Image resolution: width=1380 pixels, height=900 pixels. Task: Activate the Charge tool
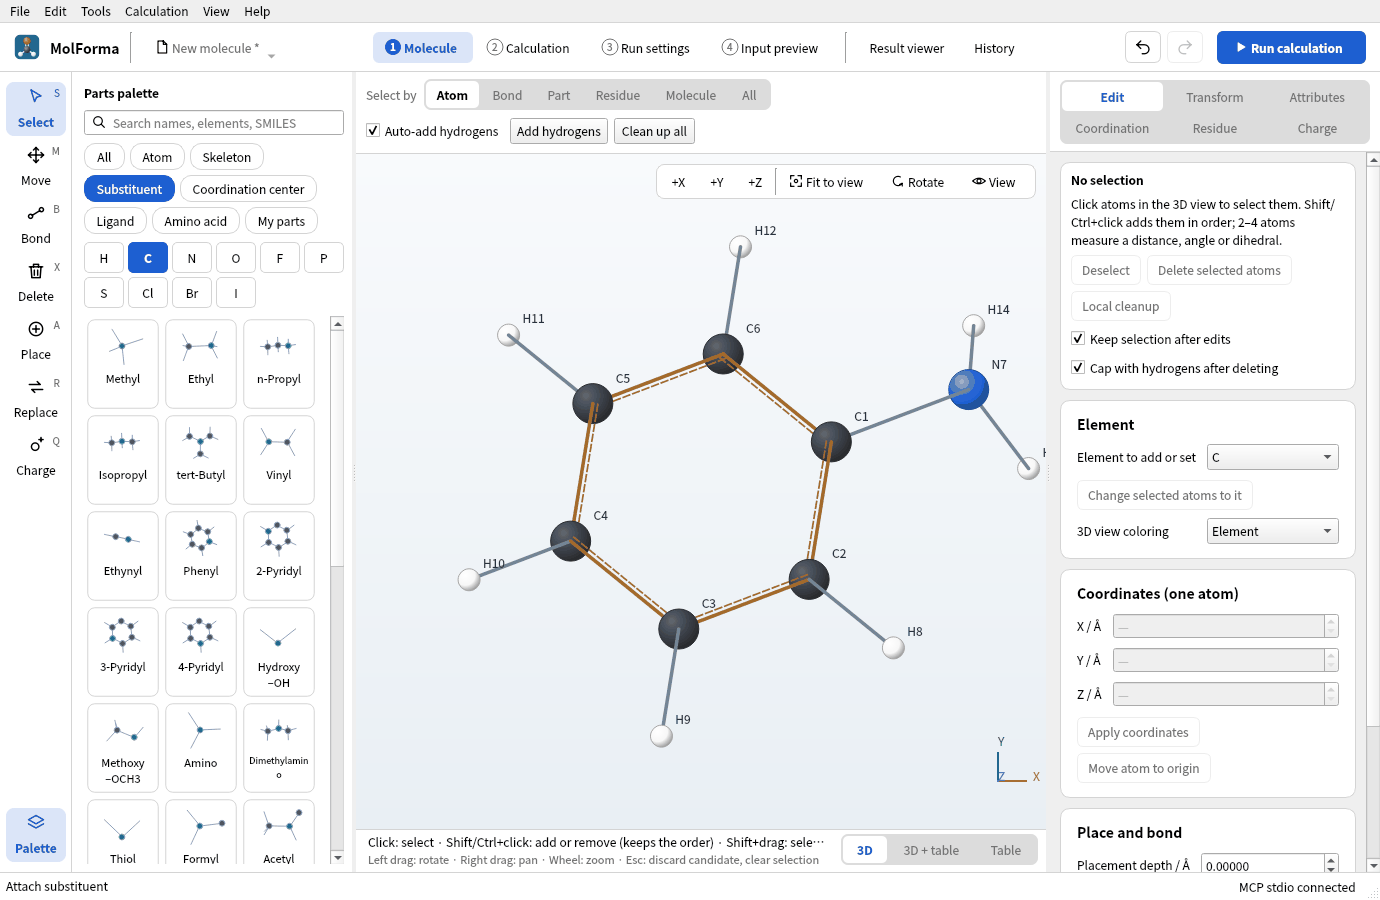coord(36,456)
